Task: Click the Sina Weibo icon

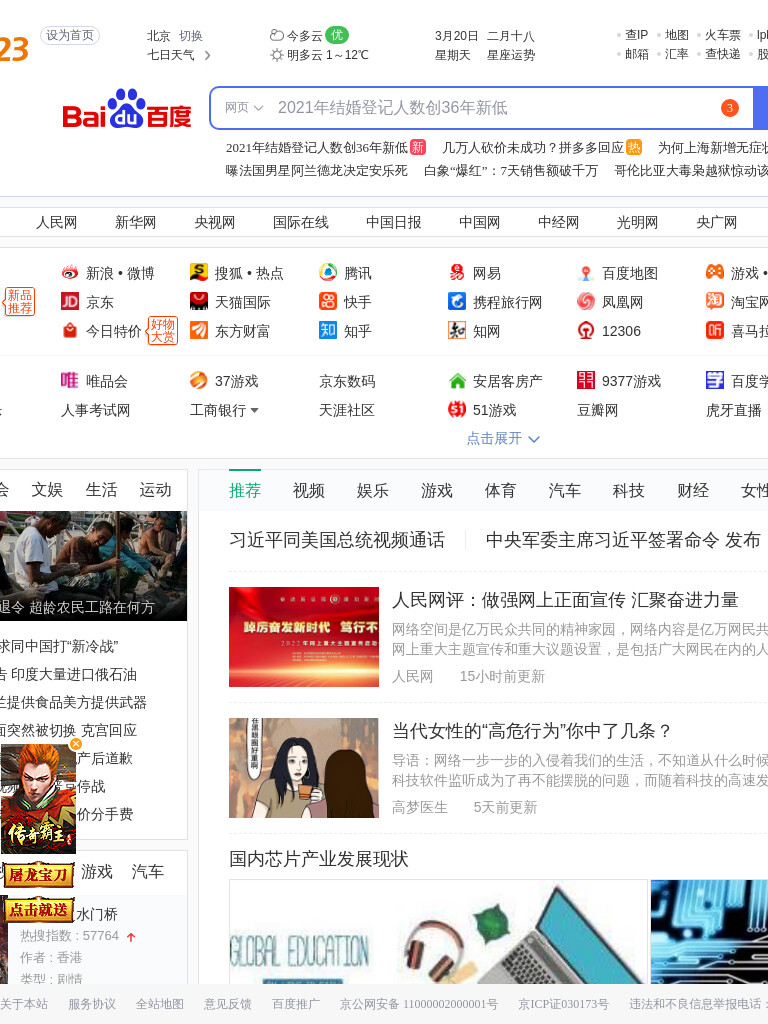Action: point(69,272)
